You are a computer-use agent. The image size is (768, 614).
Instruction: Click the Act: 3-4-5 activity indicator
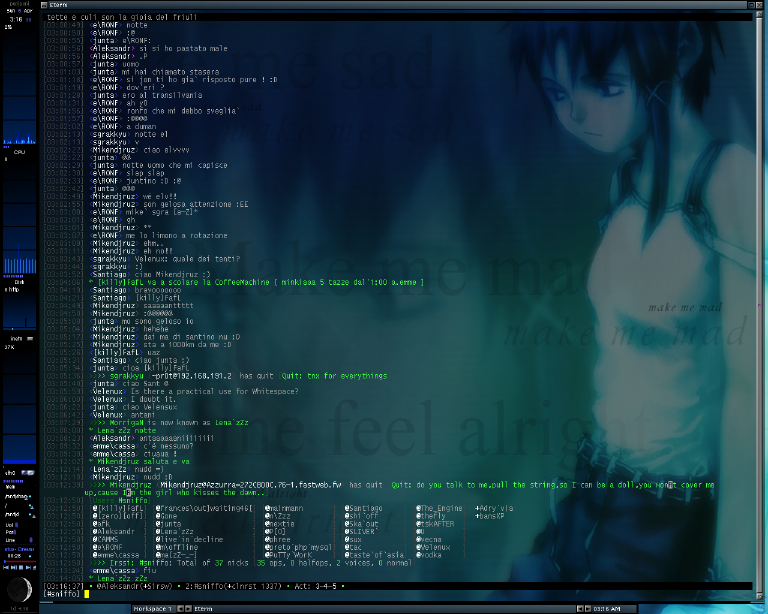(315, 586)
